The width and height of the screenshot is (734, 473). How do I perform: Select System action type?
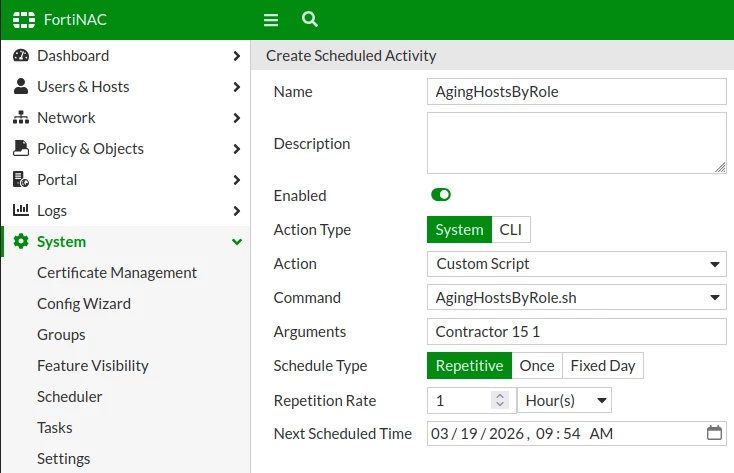tap(459, 229)
